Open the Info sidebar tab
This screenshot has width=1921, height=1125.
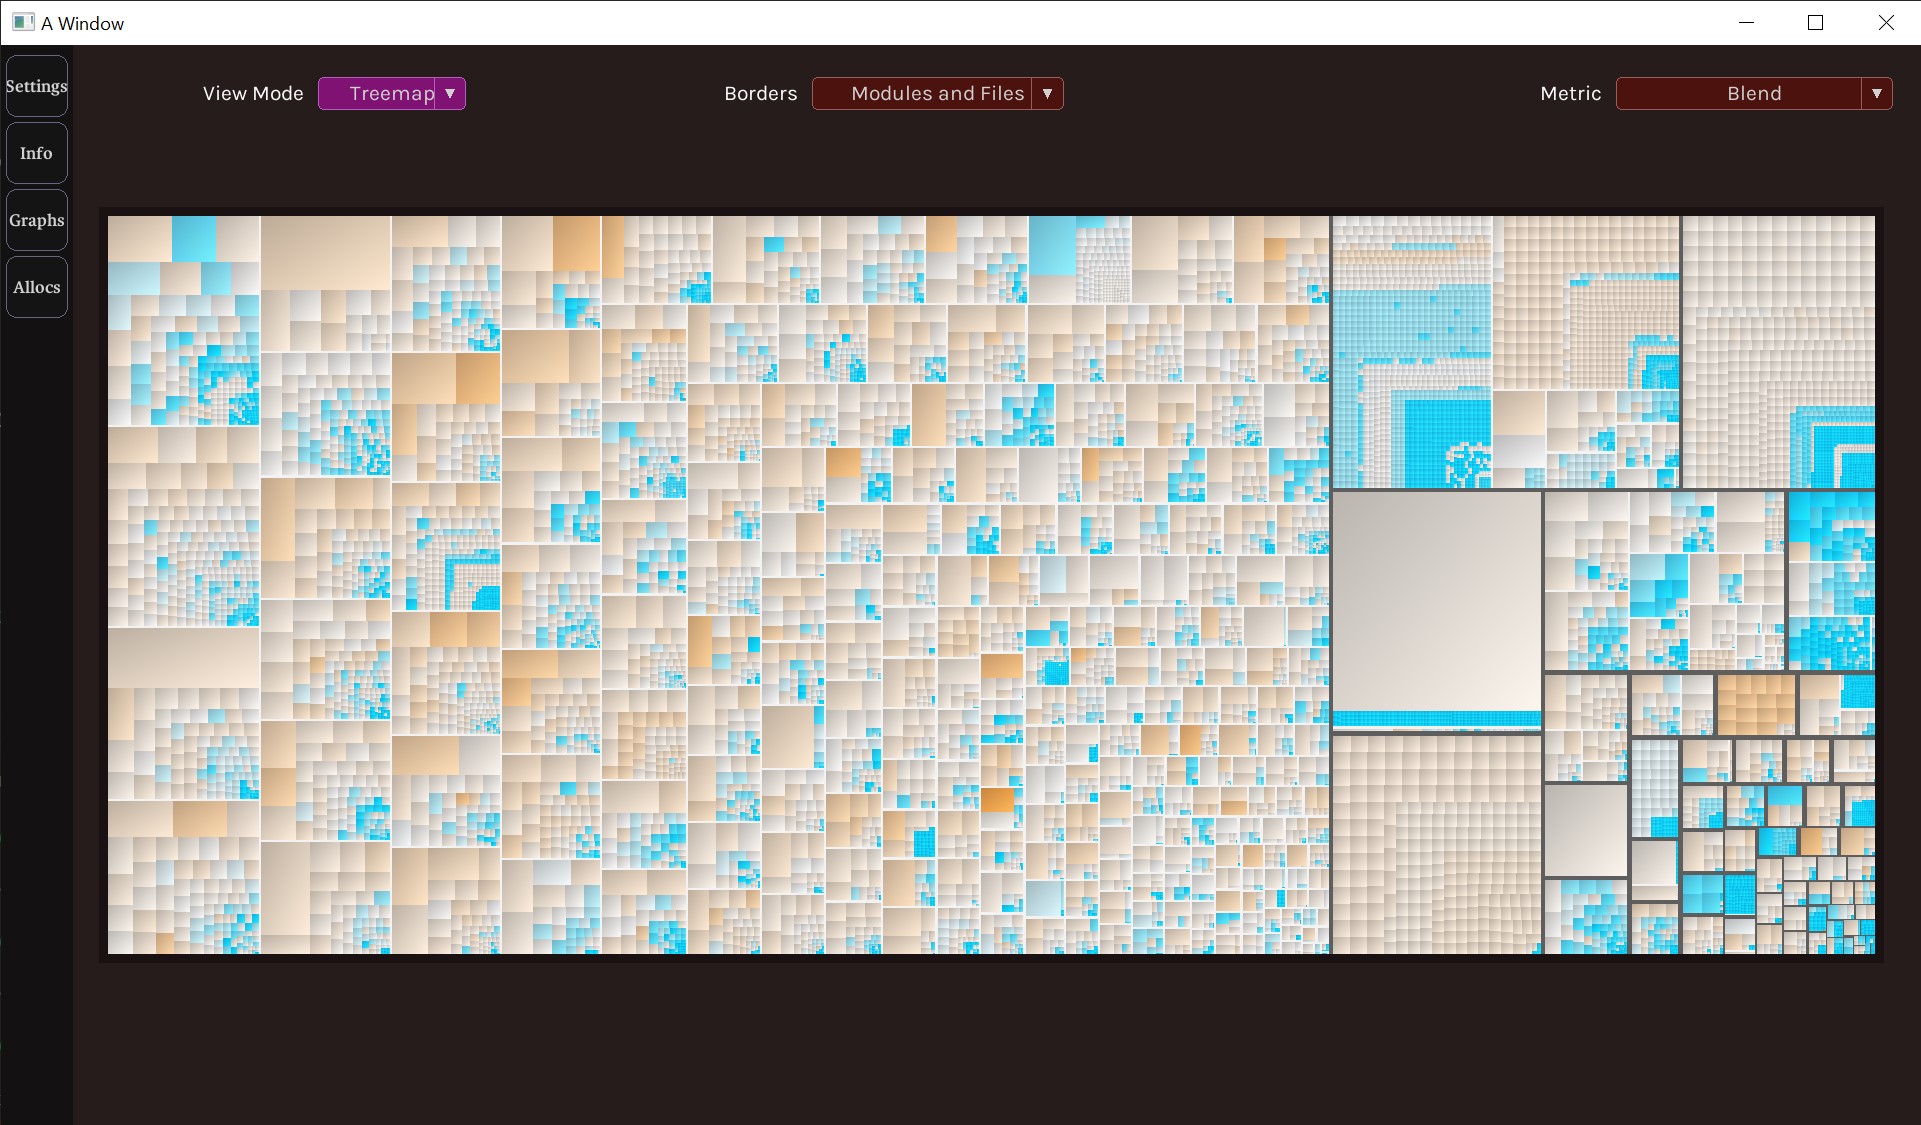coord(37,153)
